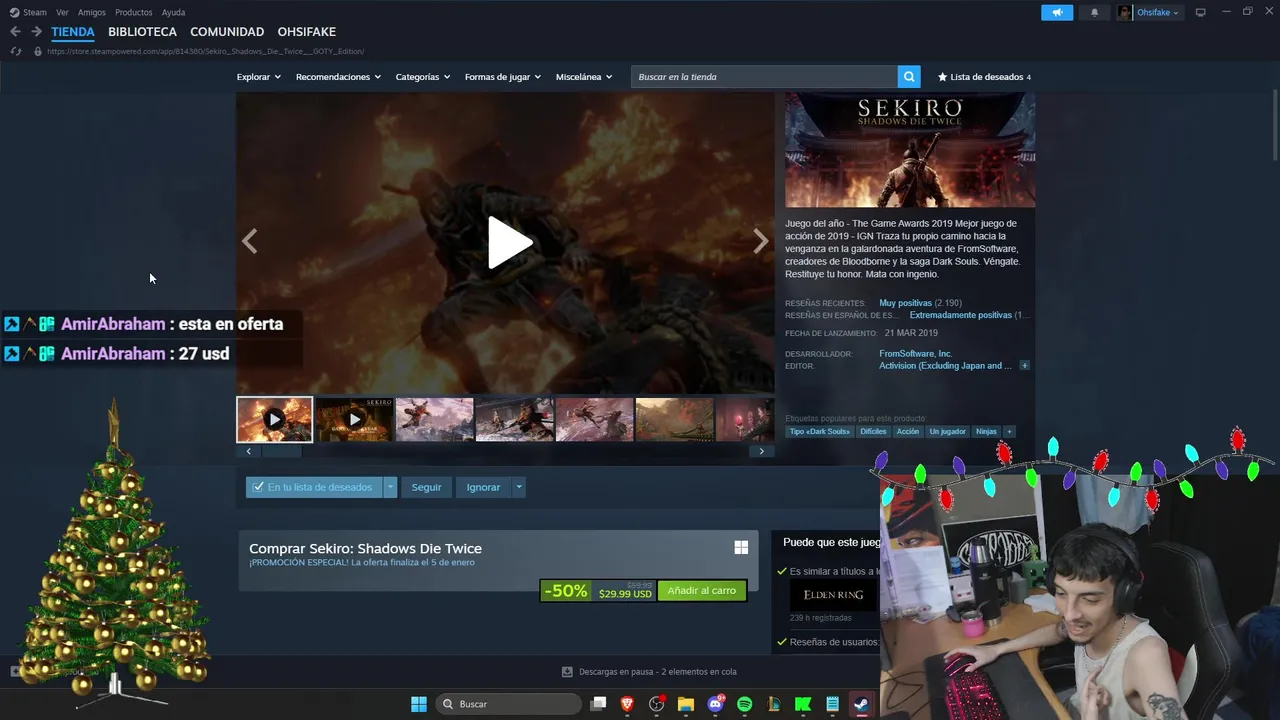Show more tags with the plus button

[x=1009, y=431]
